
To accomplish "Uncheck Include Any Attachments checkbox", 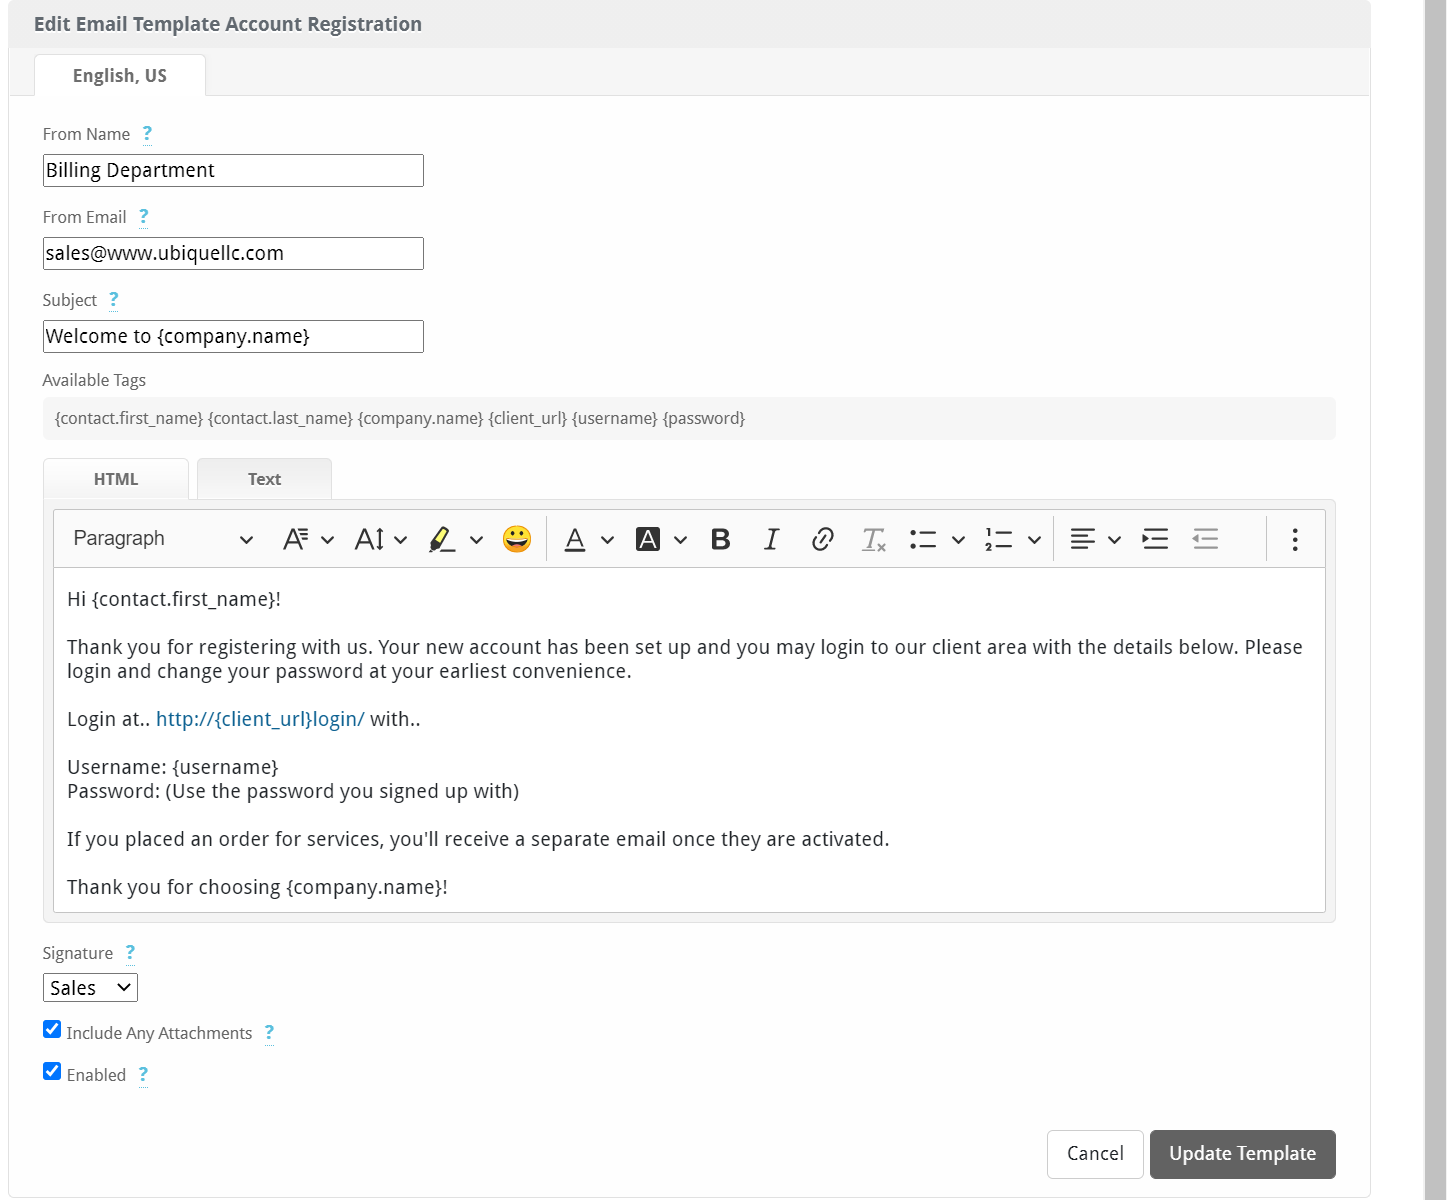I will tap(52, 1030).
